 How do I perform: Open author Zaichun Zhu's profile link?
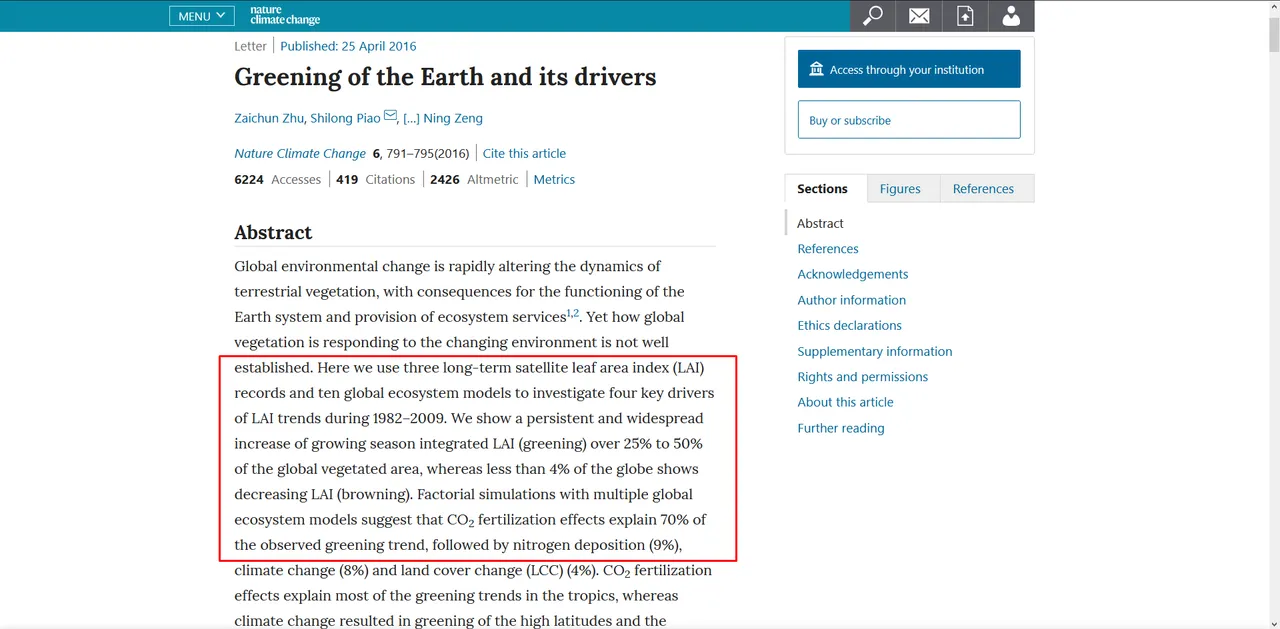(269, 118)
